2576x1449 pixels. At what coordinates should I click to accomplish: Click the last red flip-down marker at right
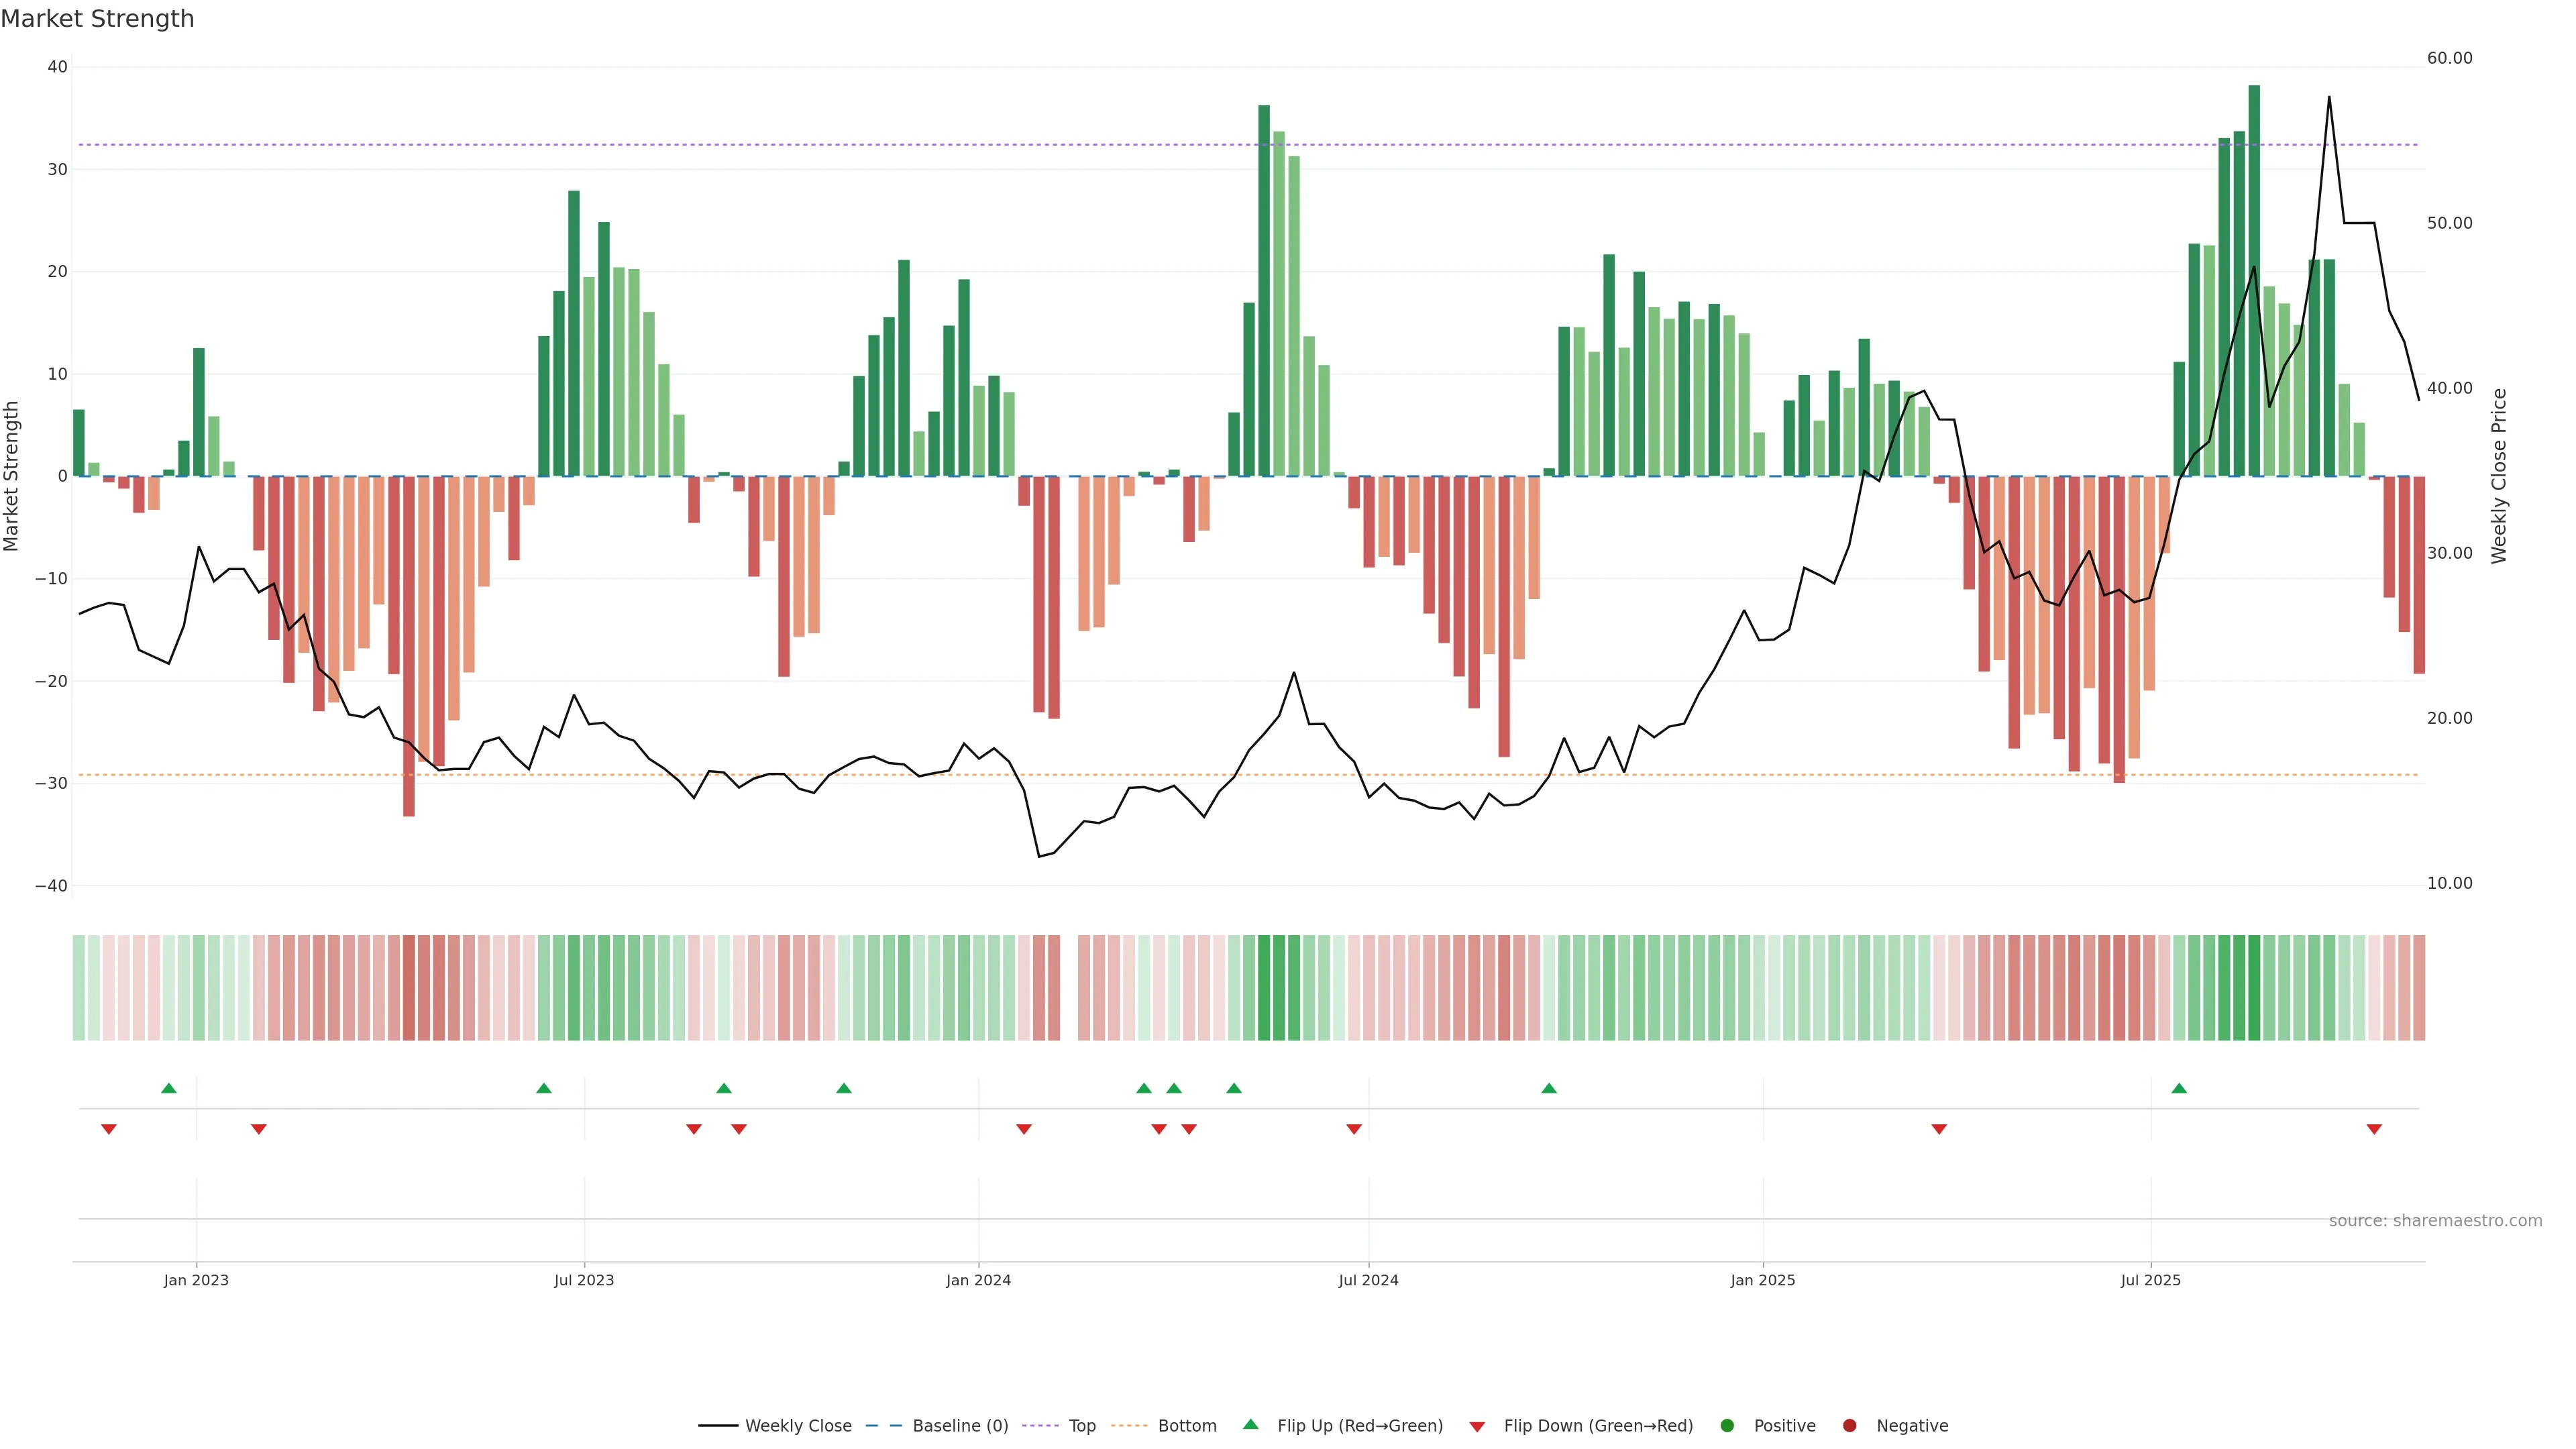click(x=2374, y=1129)
